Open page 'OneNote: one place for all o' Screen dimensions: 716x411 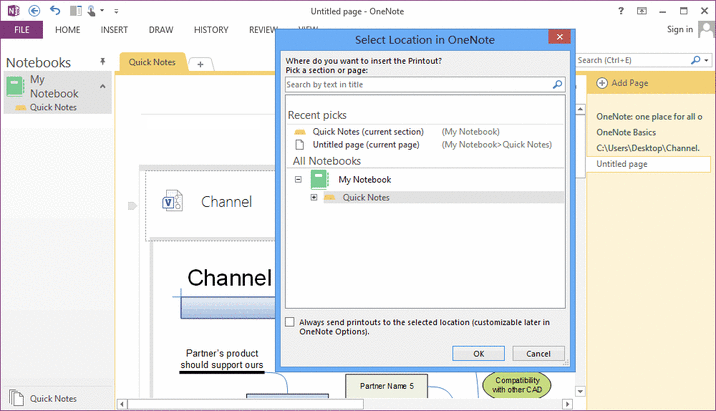tap(649, 117)
